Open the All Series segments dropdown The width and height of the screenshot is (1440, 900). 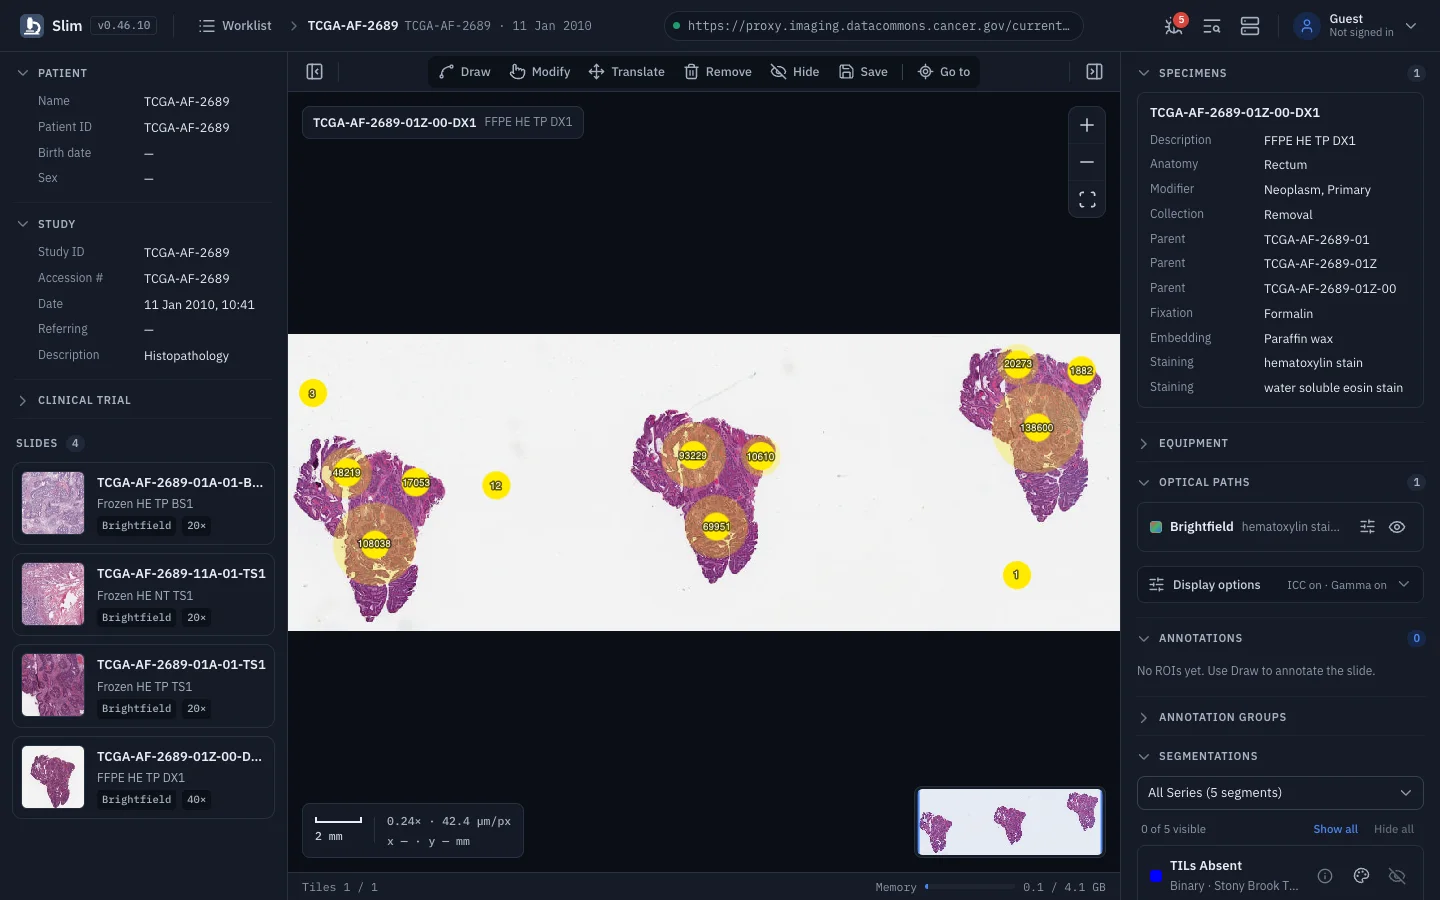coord(1280,793)
